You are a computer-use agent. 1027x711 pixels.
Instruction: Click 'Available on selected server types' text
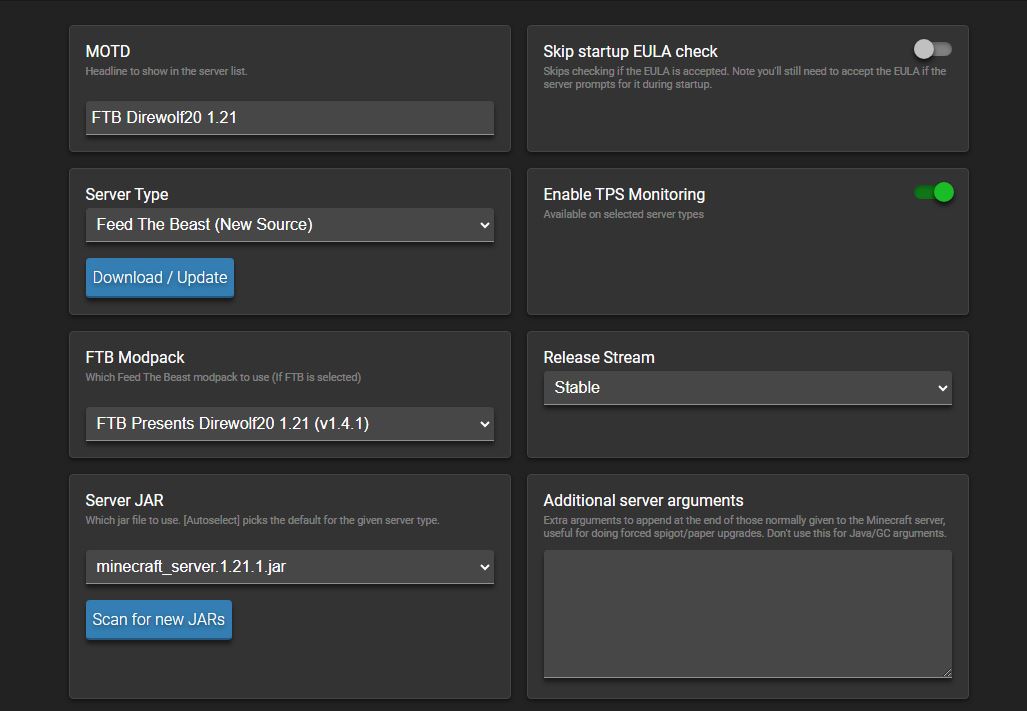(x=624, y=214)
